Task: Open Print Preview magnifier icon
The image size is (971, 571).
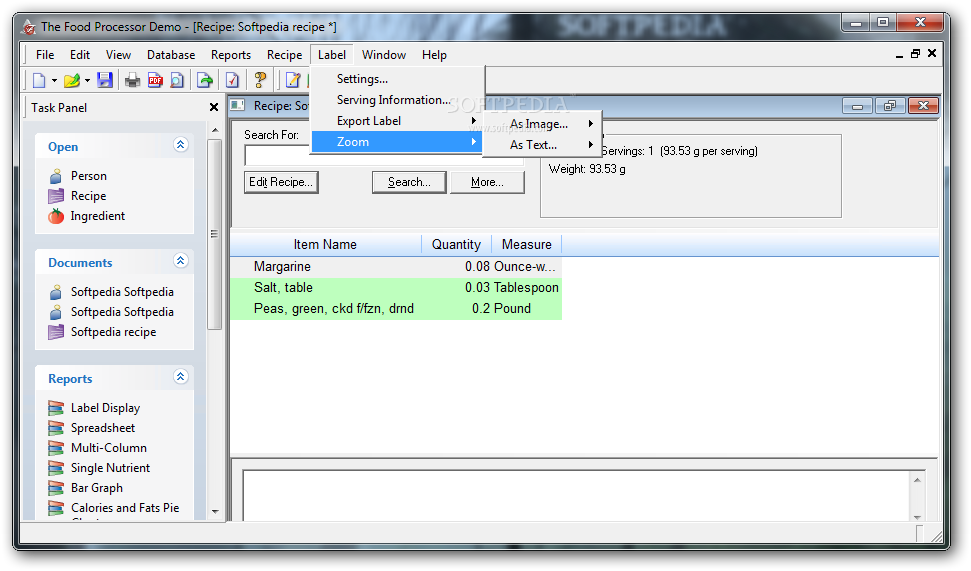Action: [x=177, y=80]
